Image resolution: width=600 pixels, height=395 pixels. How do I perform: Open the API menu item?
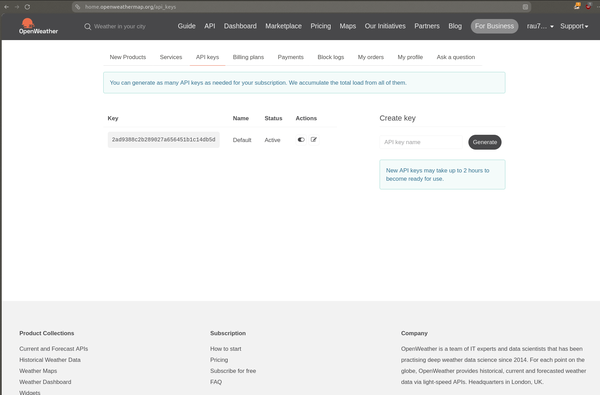[210, 26]
